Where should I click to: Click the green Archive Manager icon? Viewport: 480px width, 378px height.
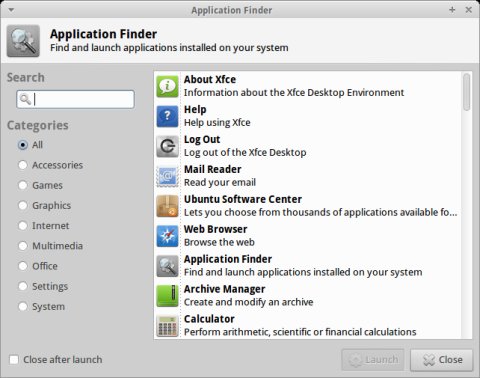coord(167,296)
